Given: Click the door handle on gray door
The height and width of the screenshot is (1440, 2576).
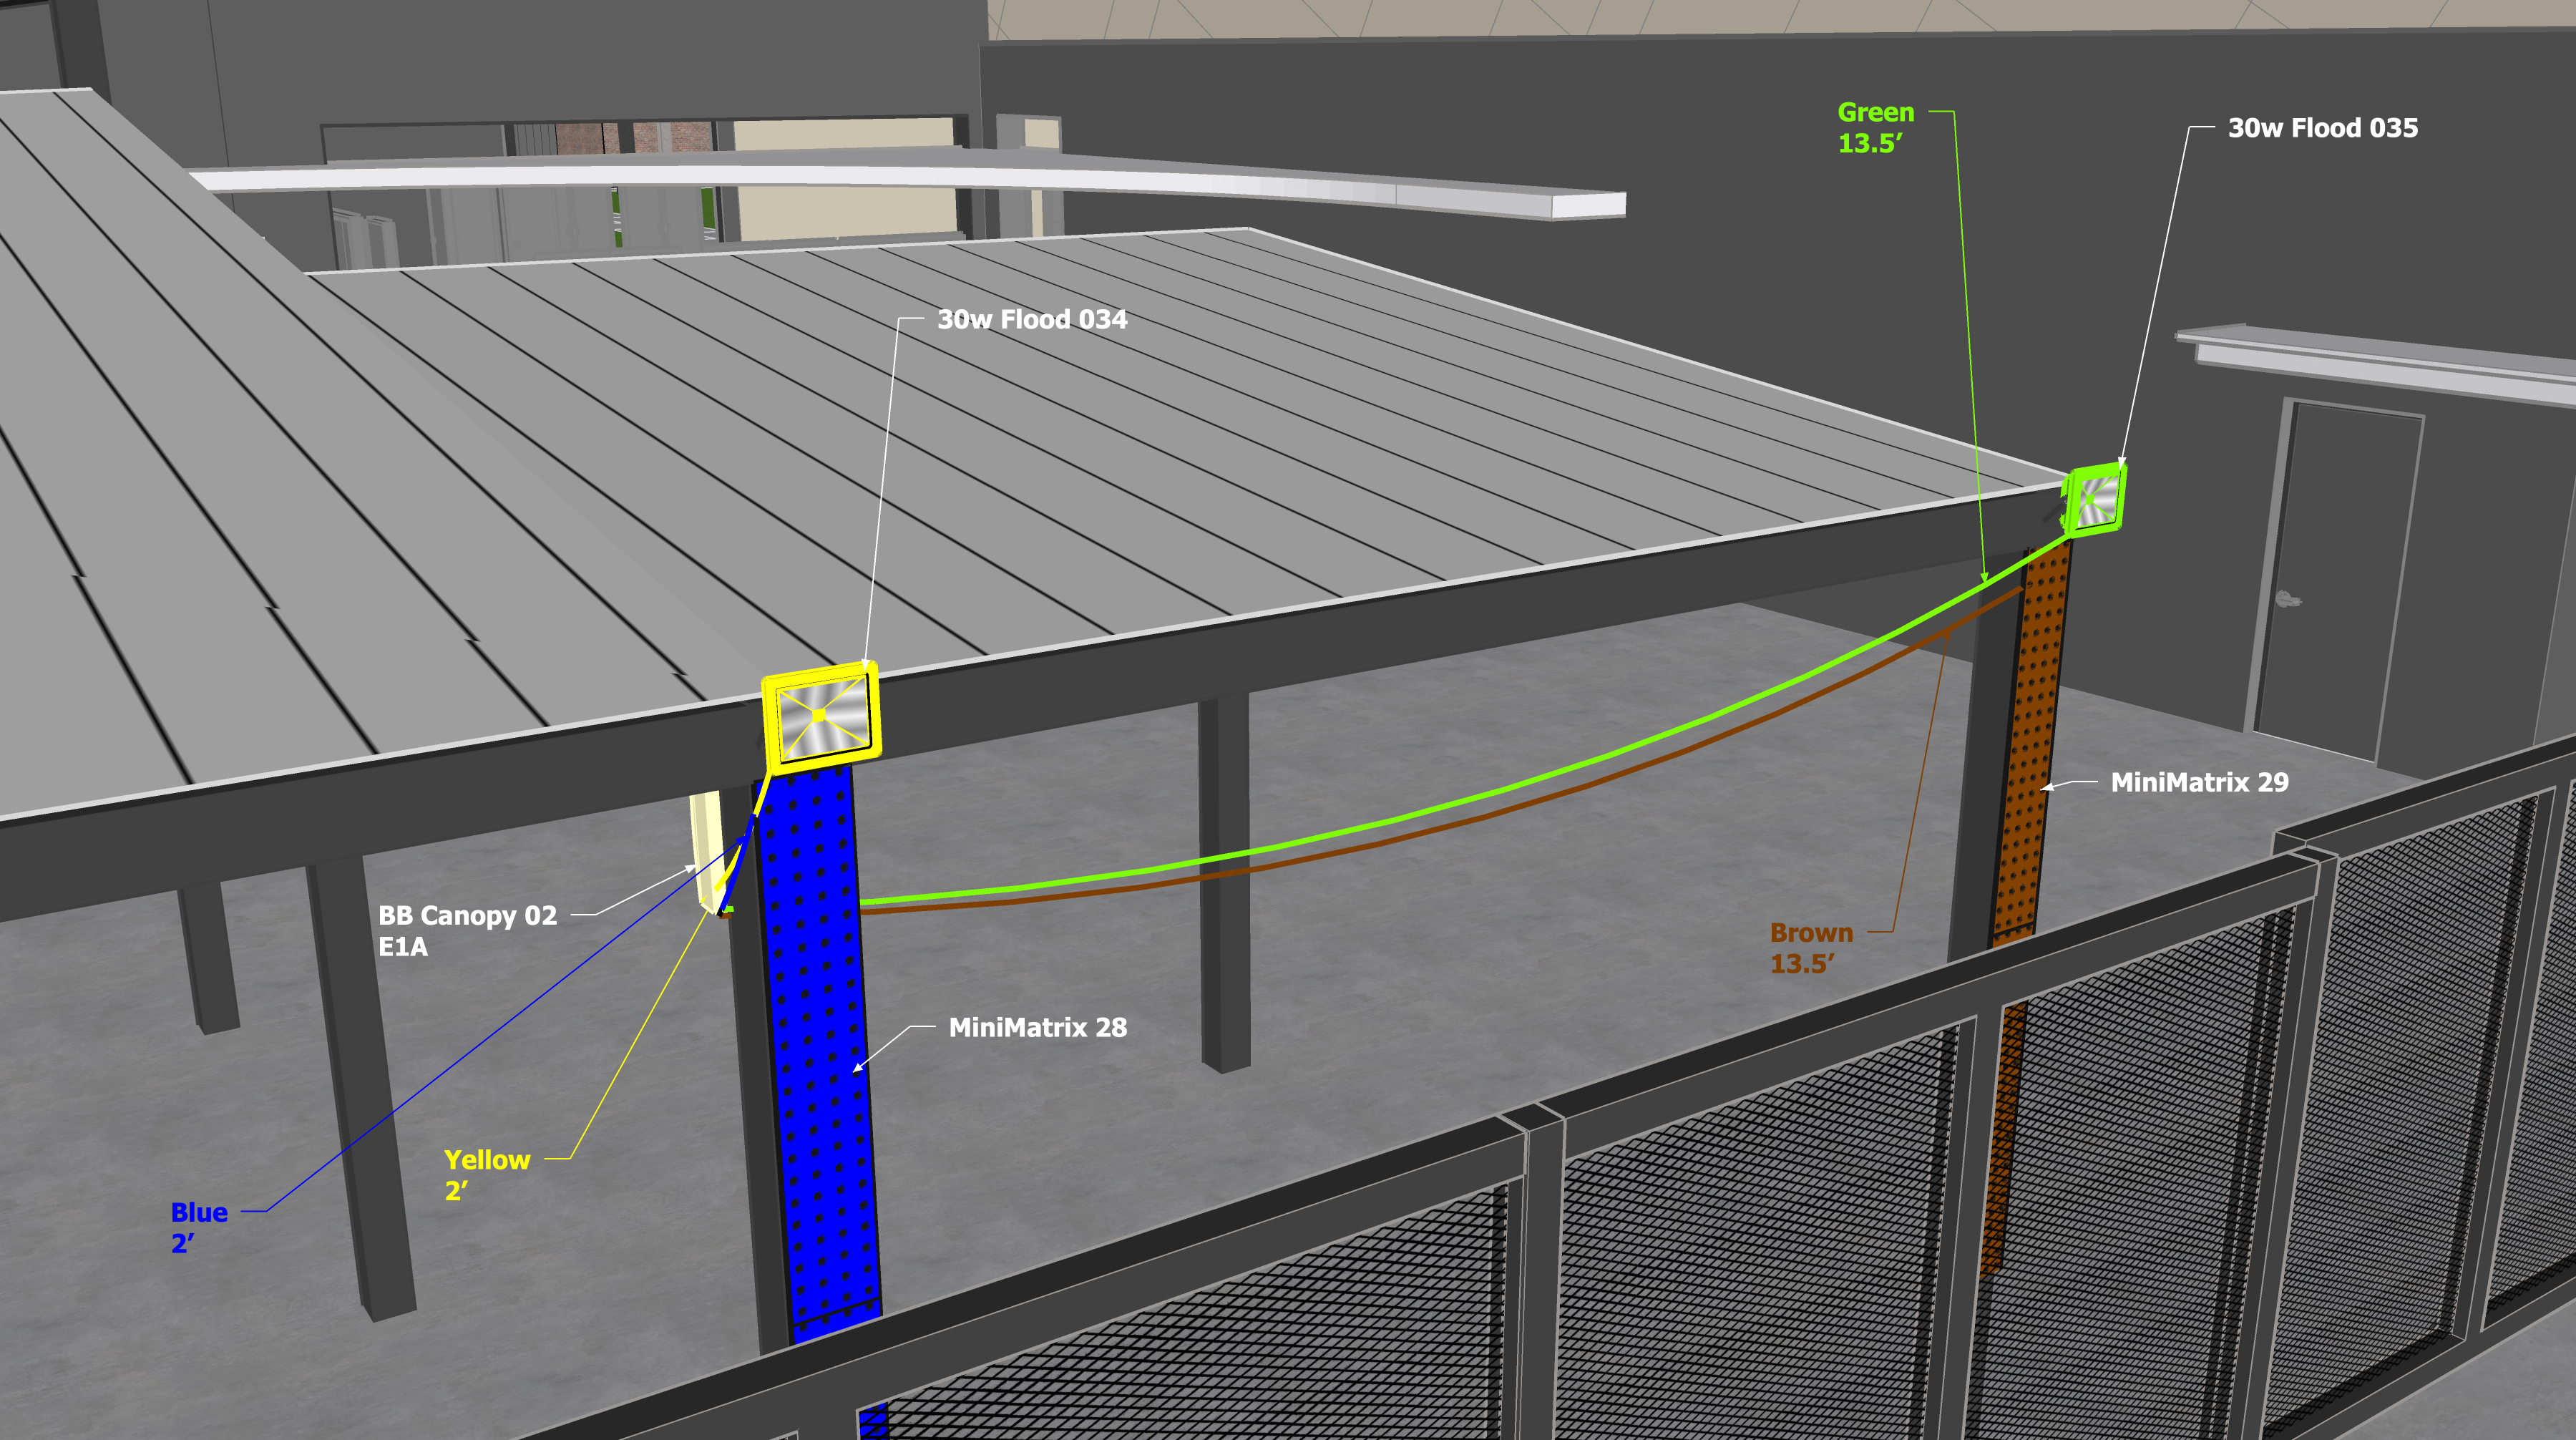Looking at the screenshot, I should 2287,600.
